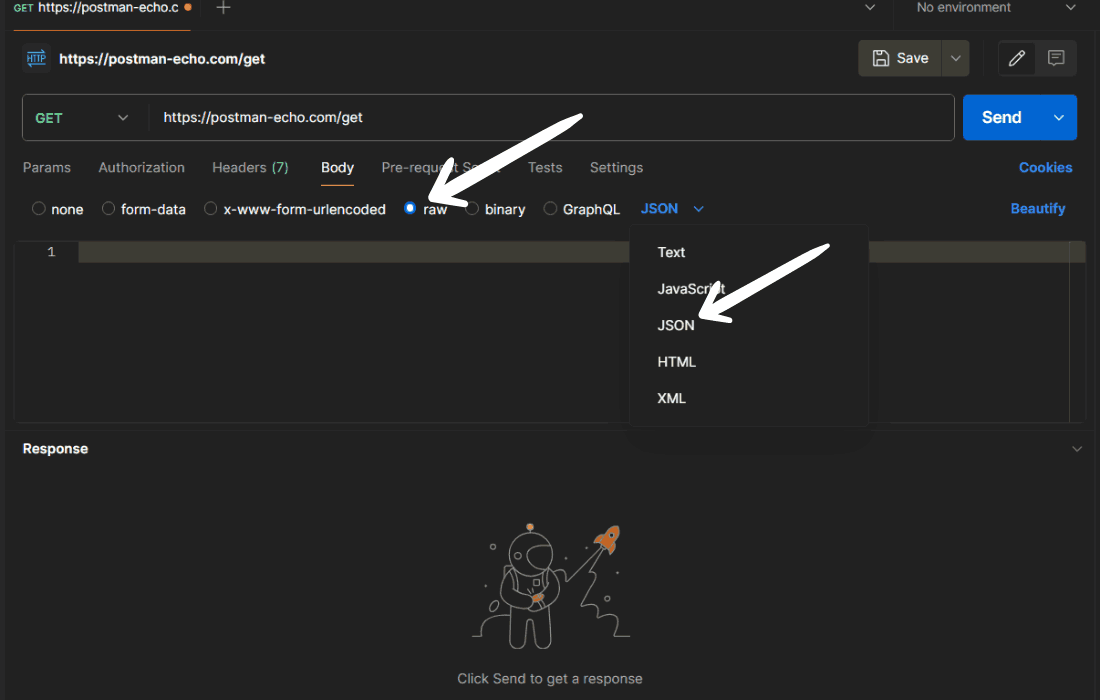This screenshot has height=700, width=1100.
Task: Switch to the Headers (7) tab
Action: (250, 168)
